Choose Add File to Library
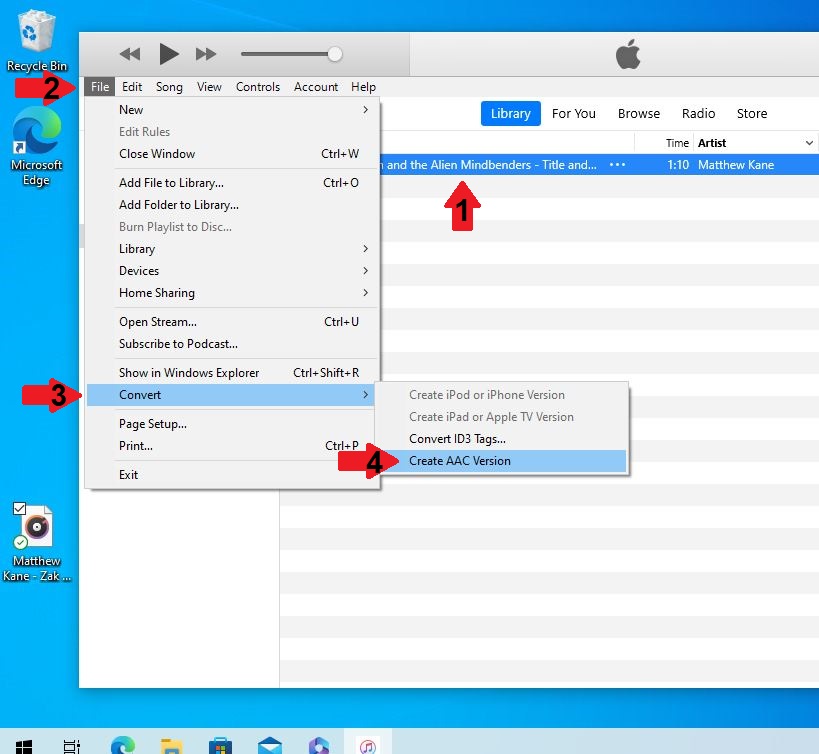Screen dimensions: 819x754 (232, 183)
